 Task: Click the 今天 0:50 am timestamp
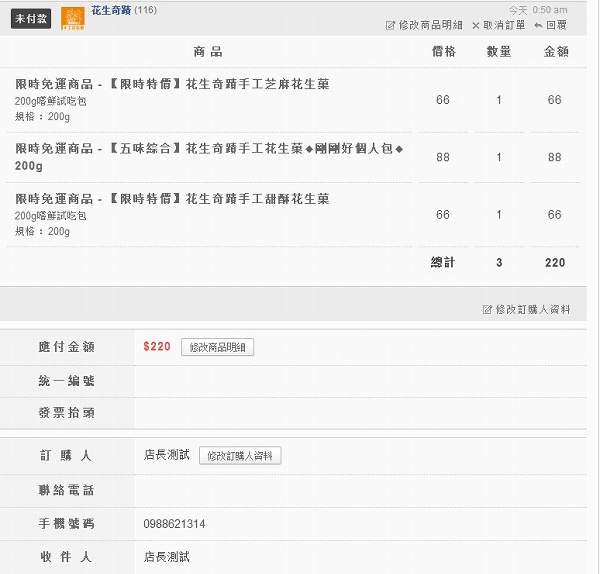tap(538, 10)
